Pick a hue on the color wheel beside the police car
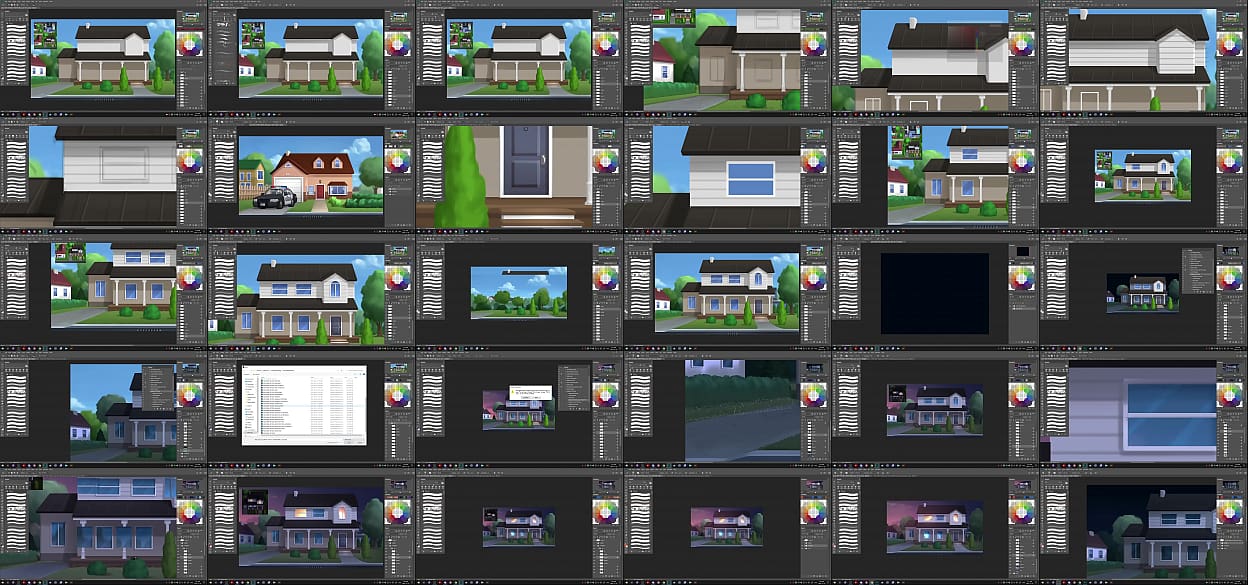The width and height of the screenshot is (1248, 585). point(397,160)
